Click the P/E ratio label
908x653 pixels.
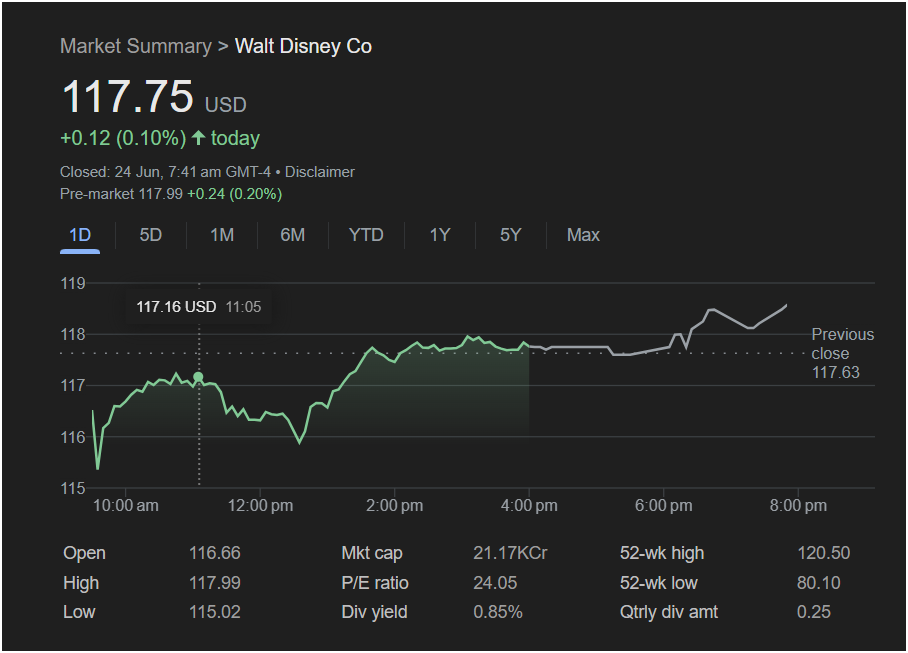tap(375, 583)
